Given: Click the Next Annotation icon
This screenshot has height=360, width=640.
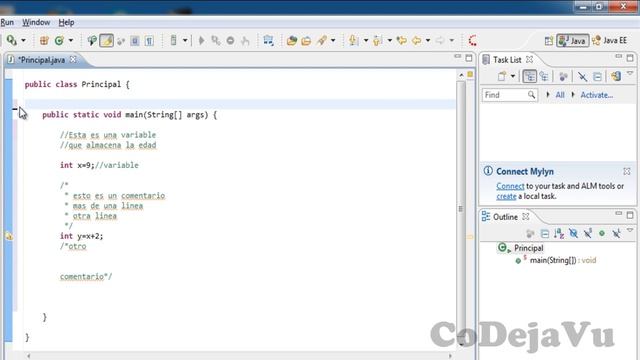Looking at the screenshot, I should 353,40.
